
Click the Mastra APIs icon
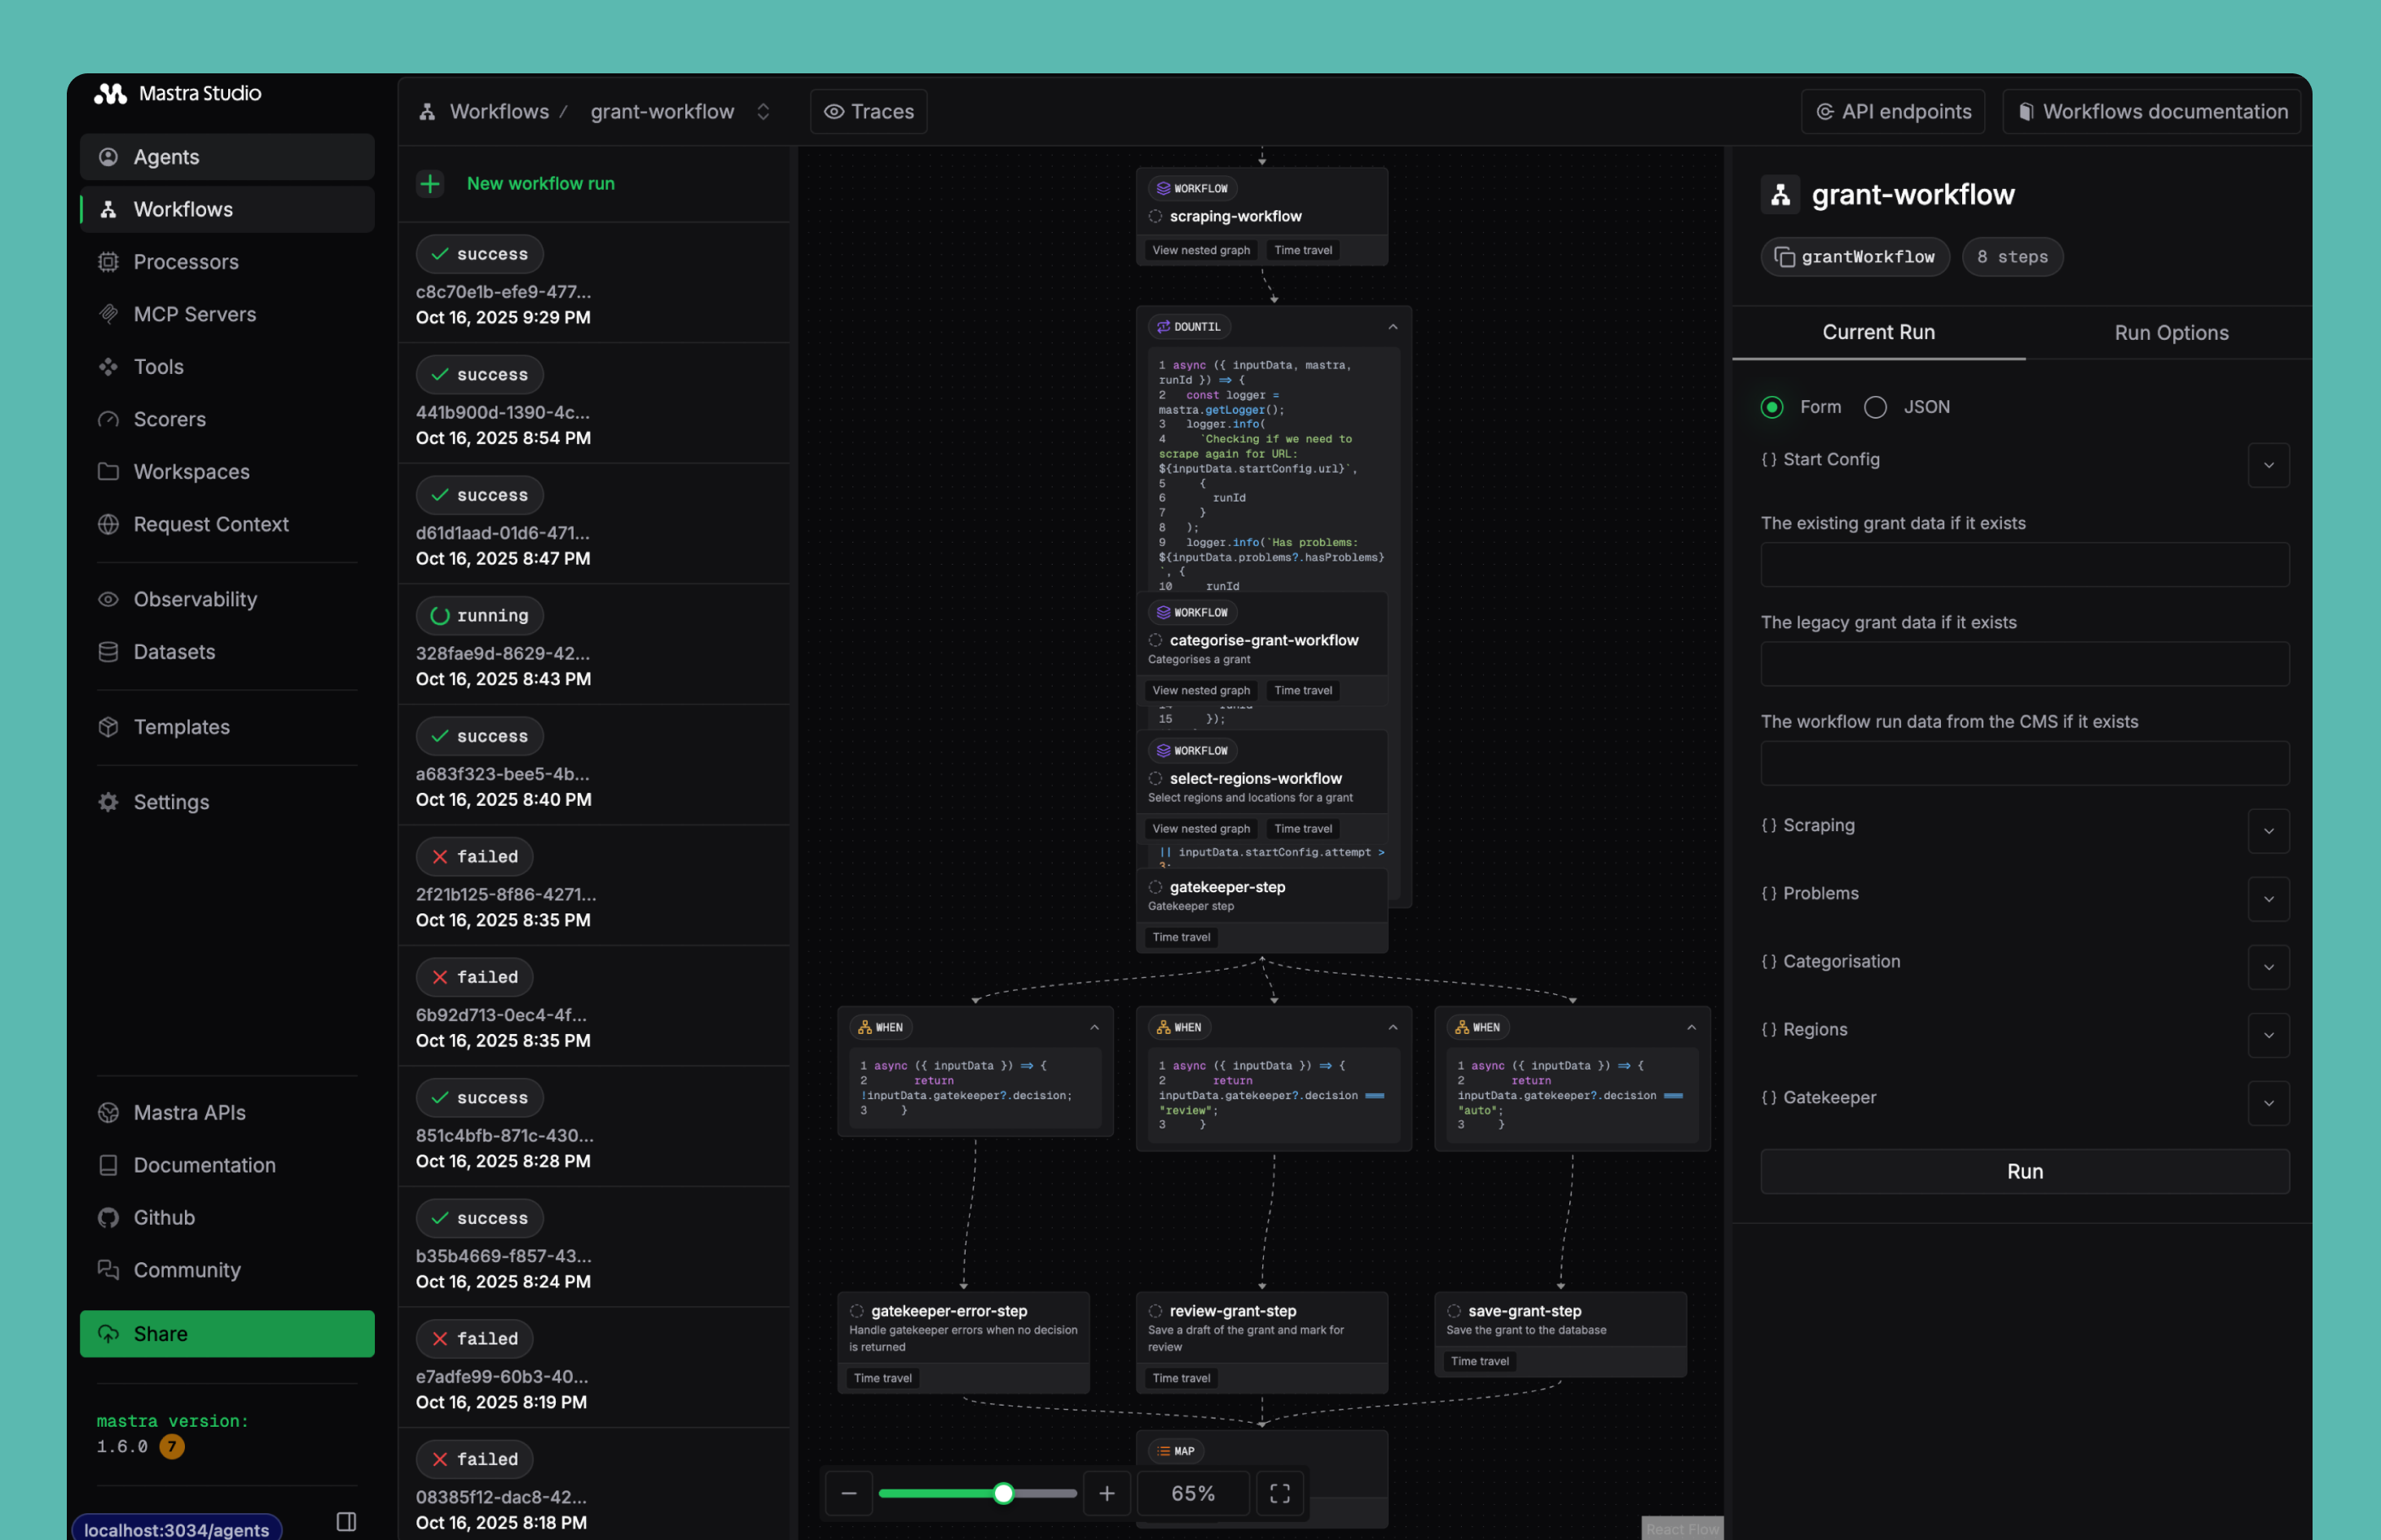(x=108, y=1113)
